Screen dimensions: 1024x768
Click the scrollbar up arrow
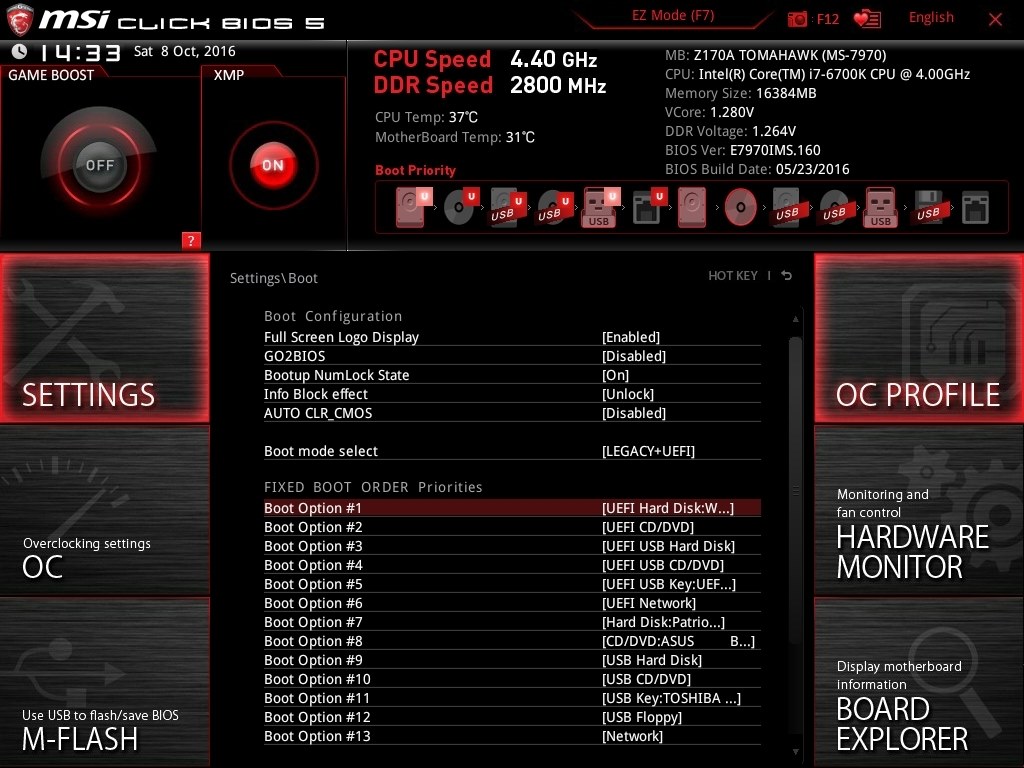pos(795,319)
